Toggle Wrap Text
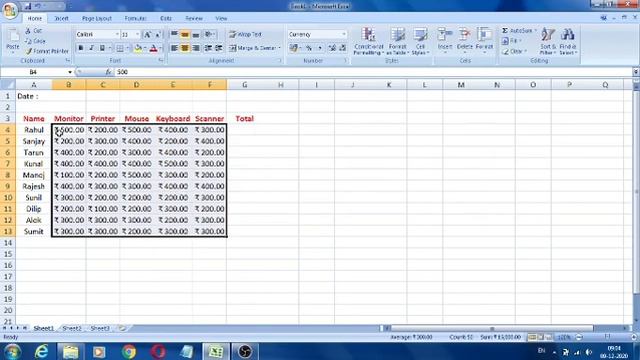 point(245,35)
